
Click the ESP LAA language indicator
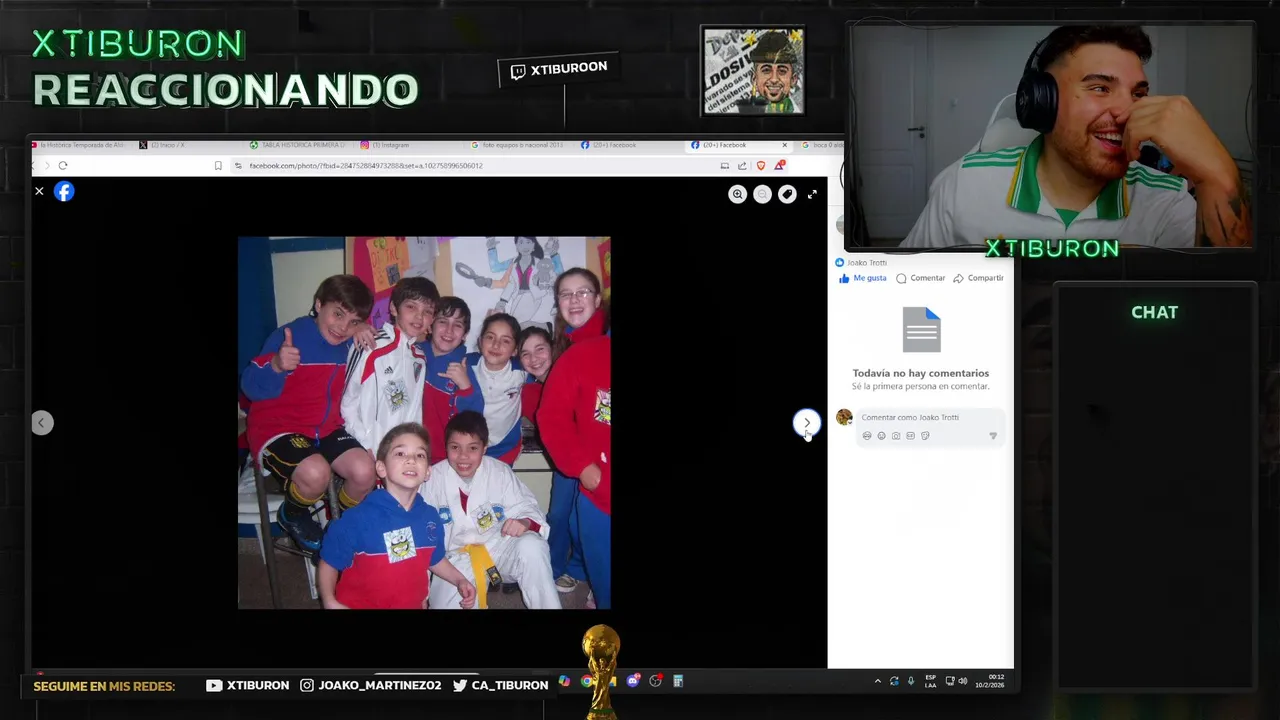pos(931,681)
